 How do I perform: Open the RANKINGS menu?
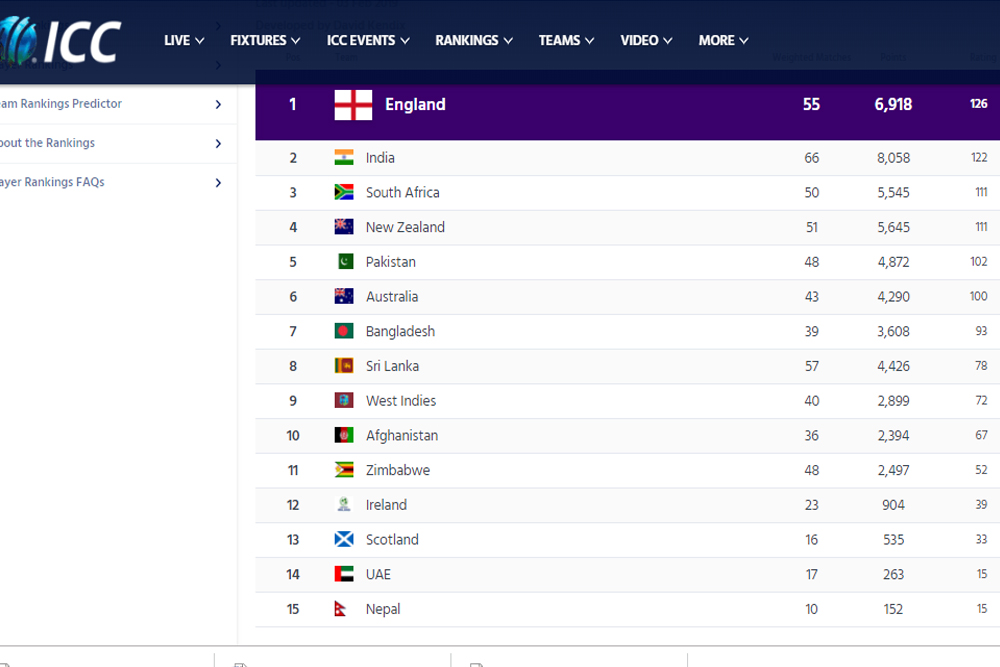point(474,40)
